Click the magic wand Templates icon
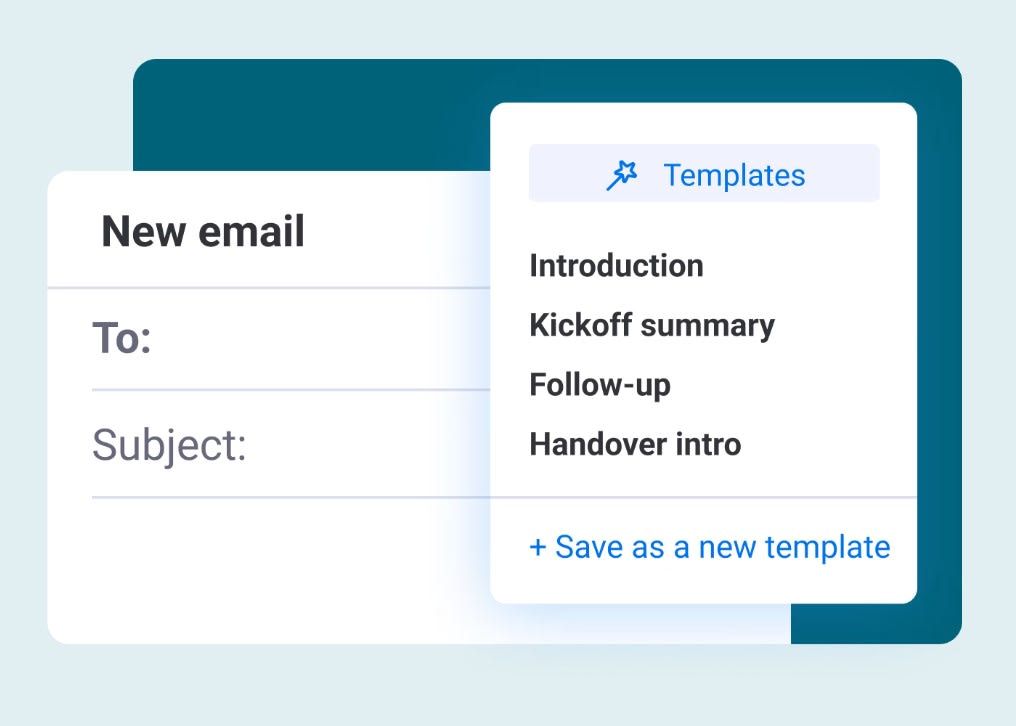The height and width of the screenshot is (726, 1016). [x=622, y=176]
